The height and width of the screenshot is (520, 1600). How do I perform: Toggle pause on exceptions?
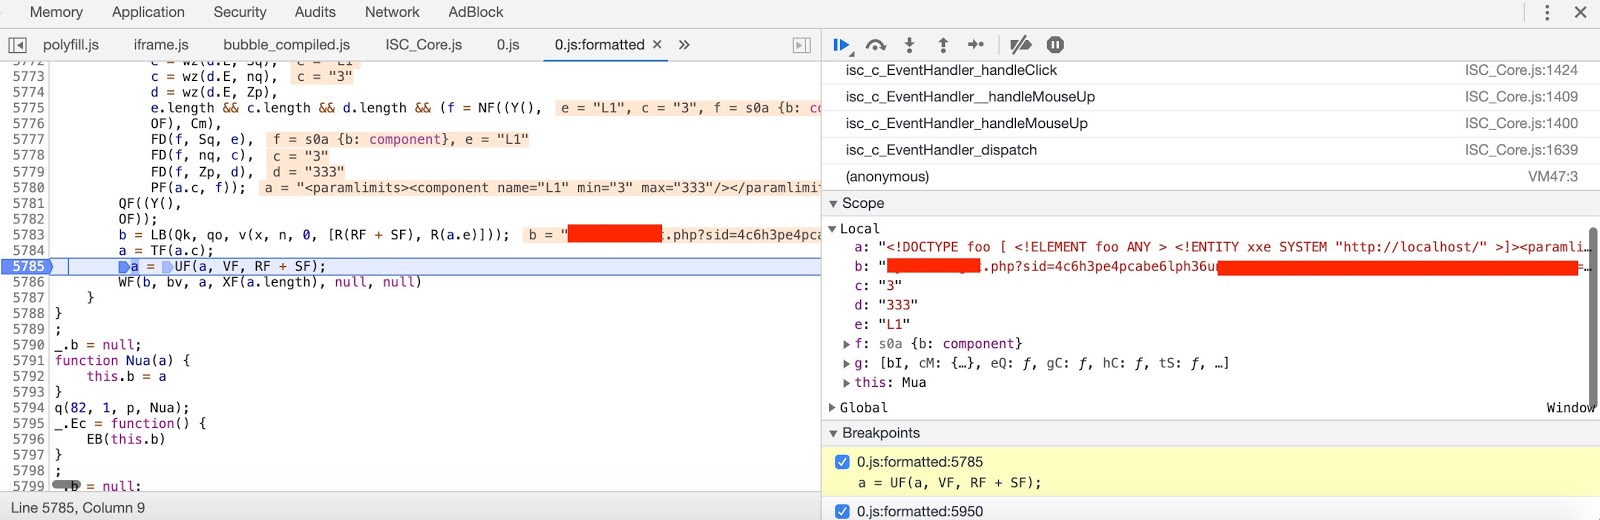1055,45
